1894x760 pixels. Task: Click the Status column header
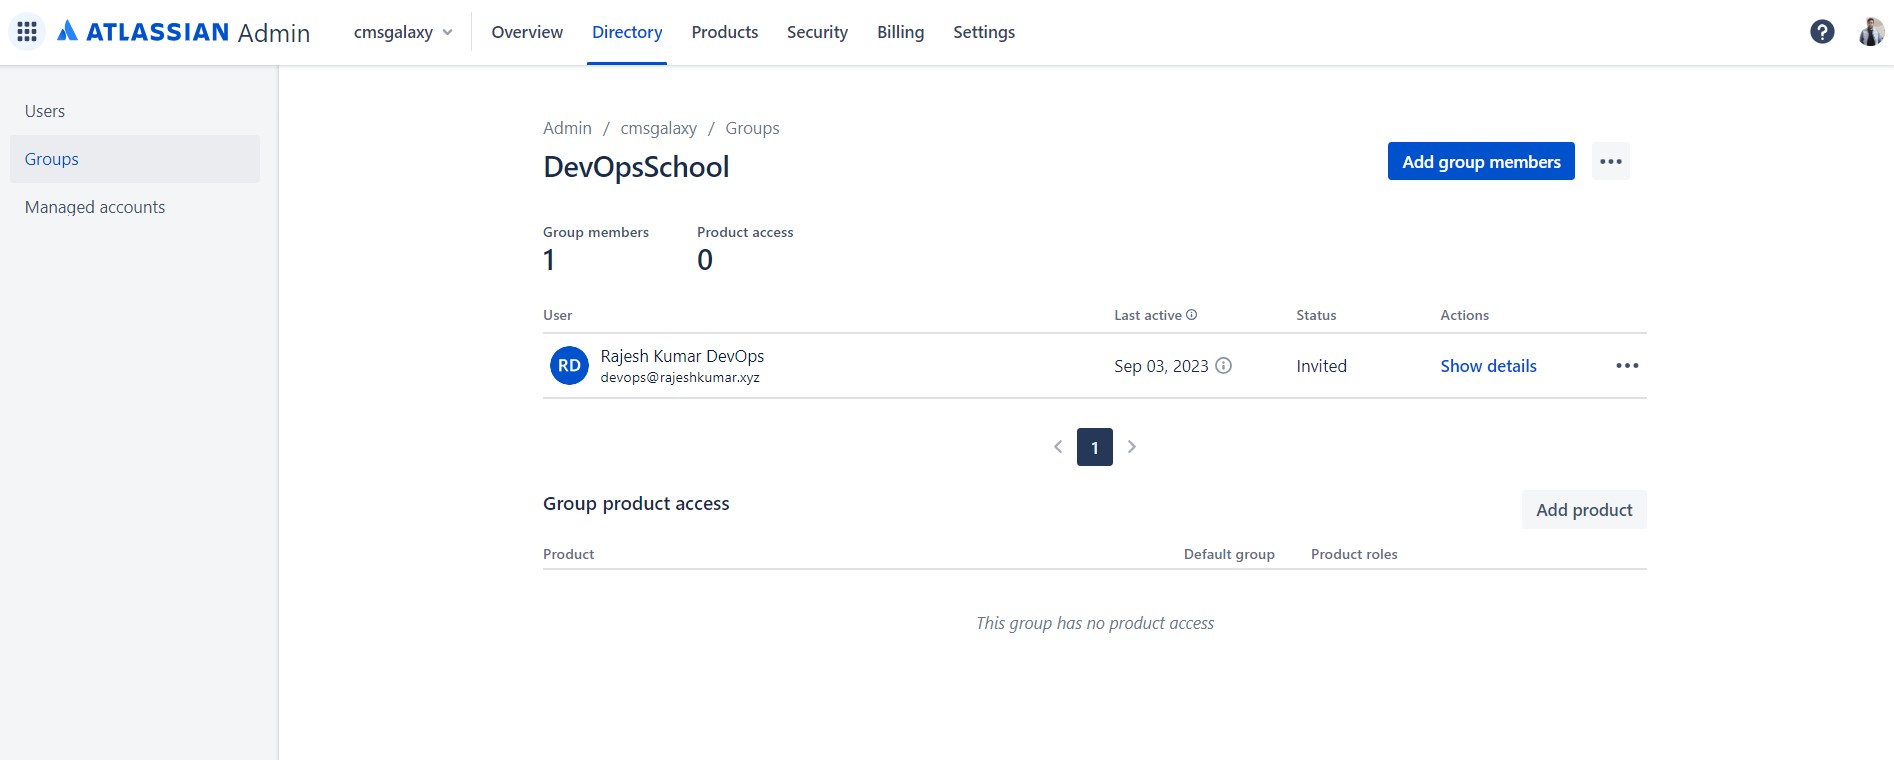tap(1316, 315)
